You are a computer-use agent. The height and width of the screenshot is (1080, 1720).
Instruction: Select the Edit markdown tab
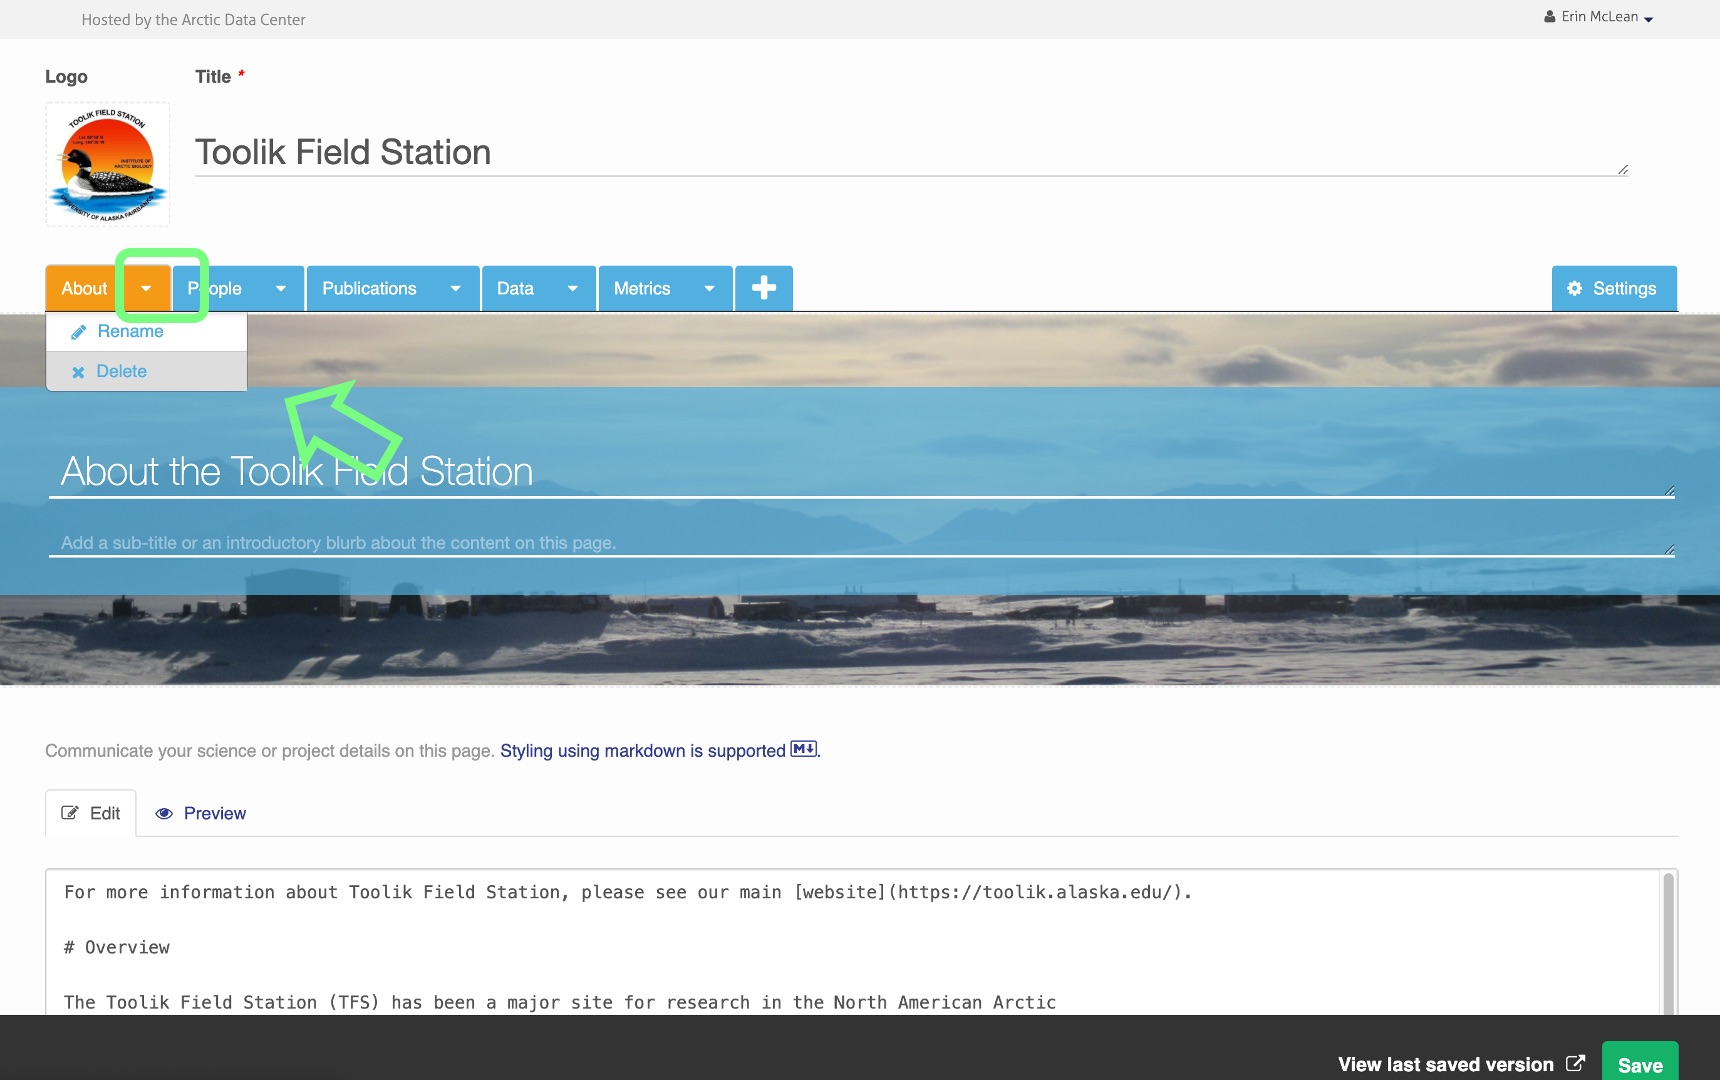click(91, 813)
